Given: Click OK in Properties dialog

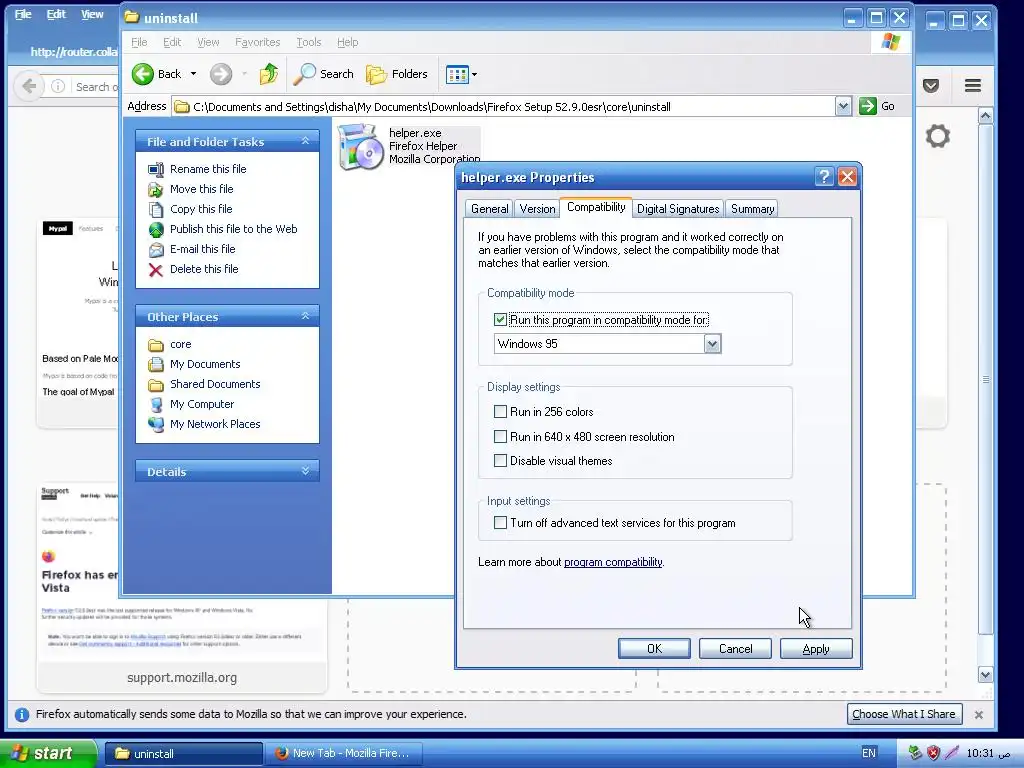Looking at the screenshot, I should pyautogui.click(x=654, y=648).
